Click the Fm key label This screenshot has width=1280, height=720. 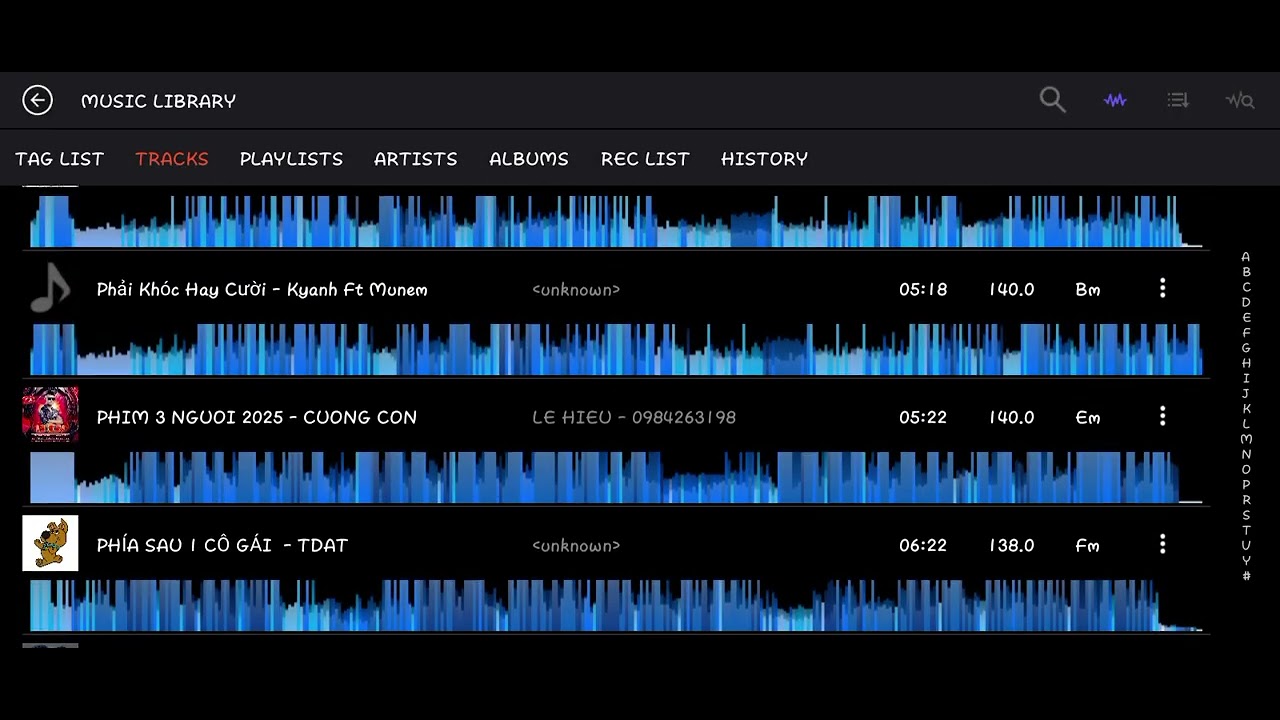tap(1088, 545)
